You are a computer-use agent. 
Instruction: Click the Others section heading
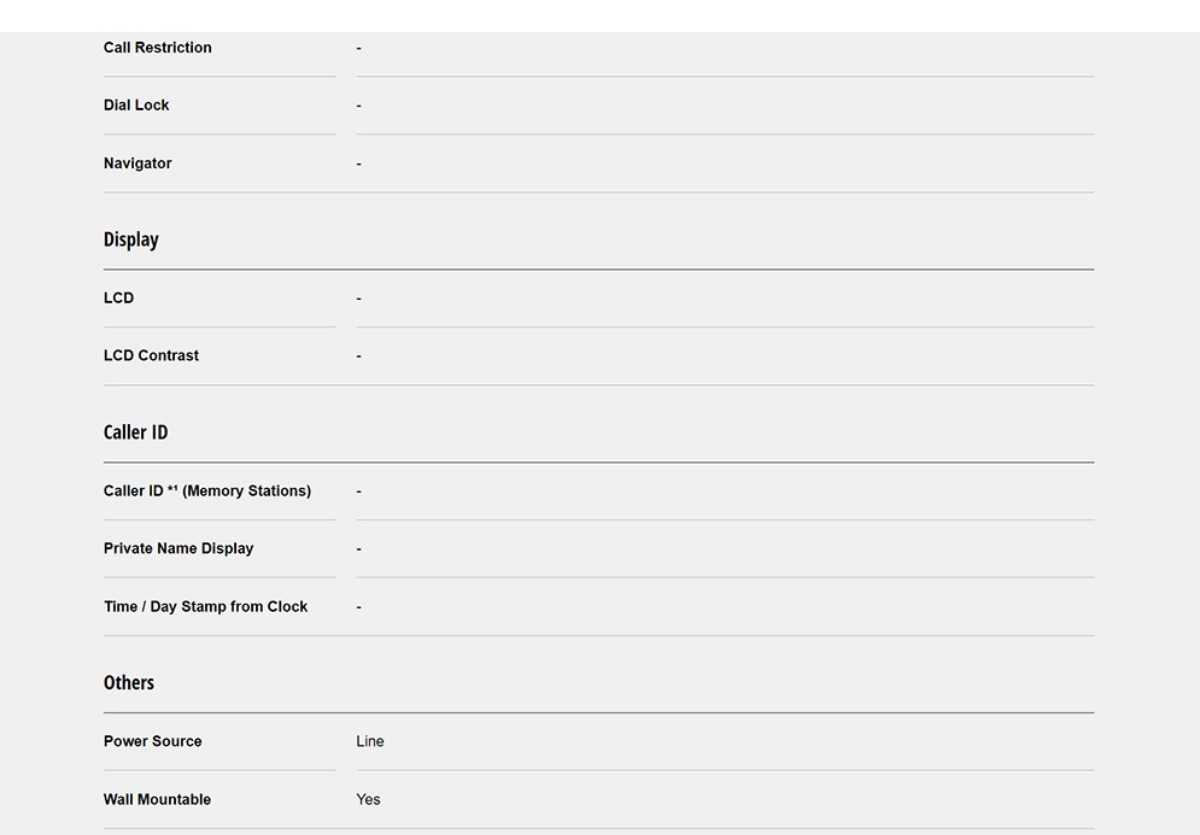click(129, 684)
